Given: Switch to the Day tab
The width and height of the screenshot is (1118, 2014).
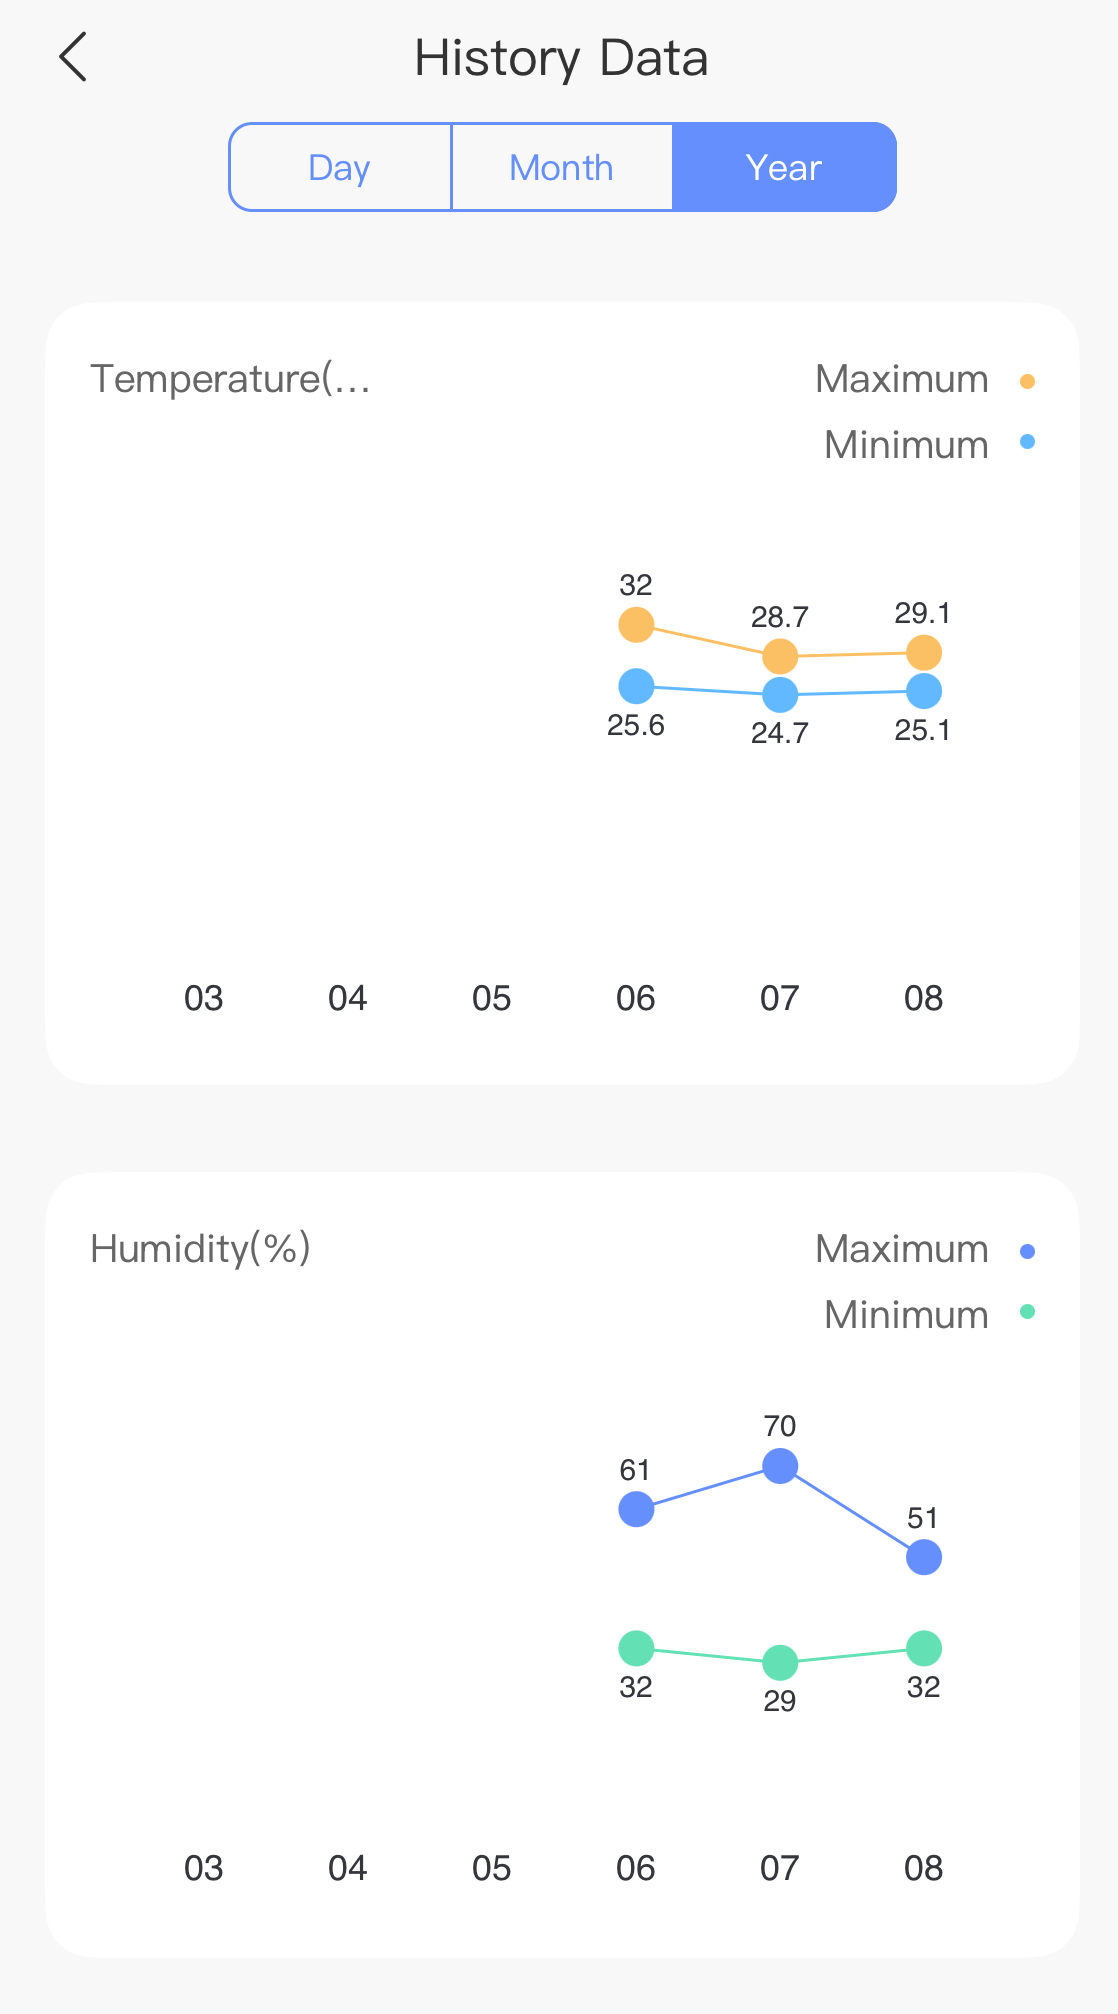Looking at the screenshot, I should coord(340,168).
